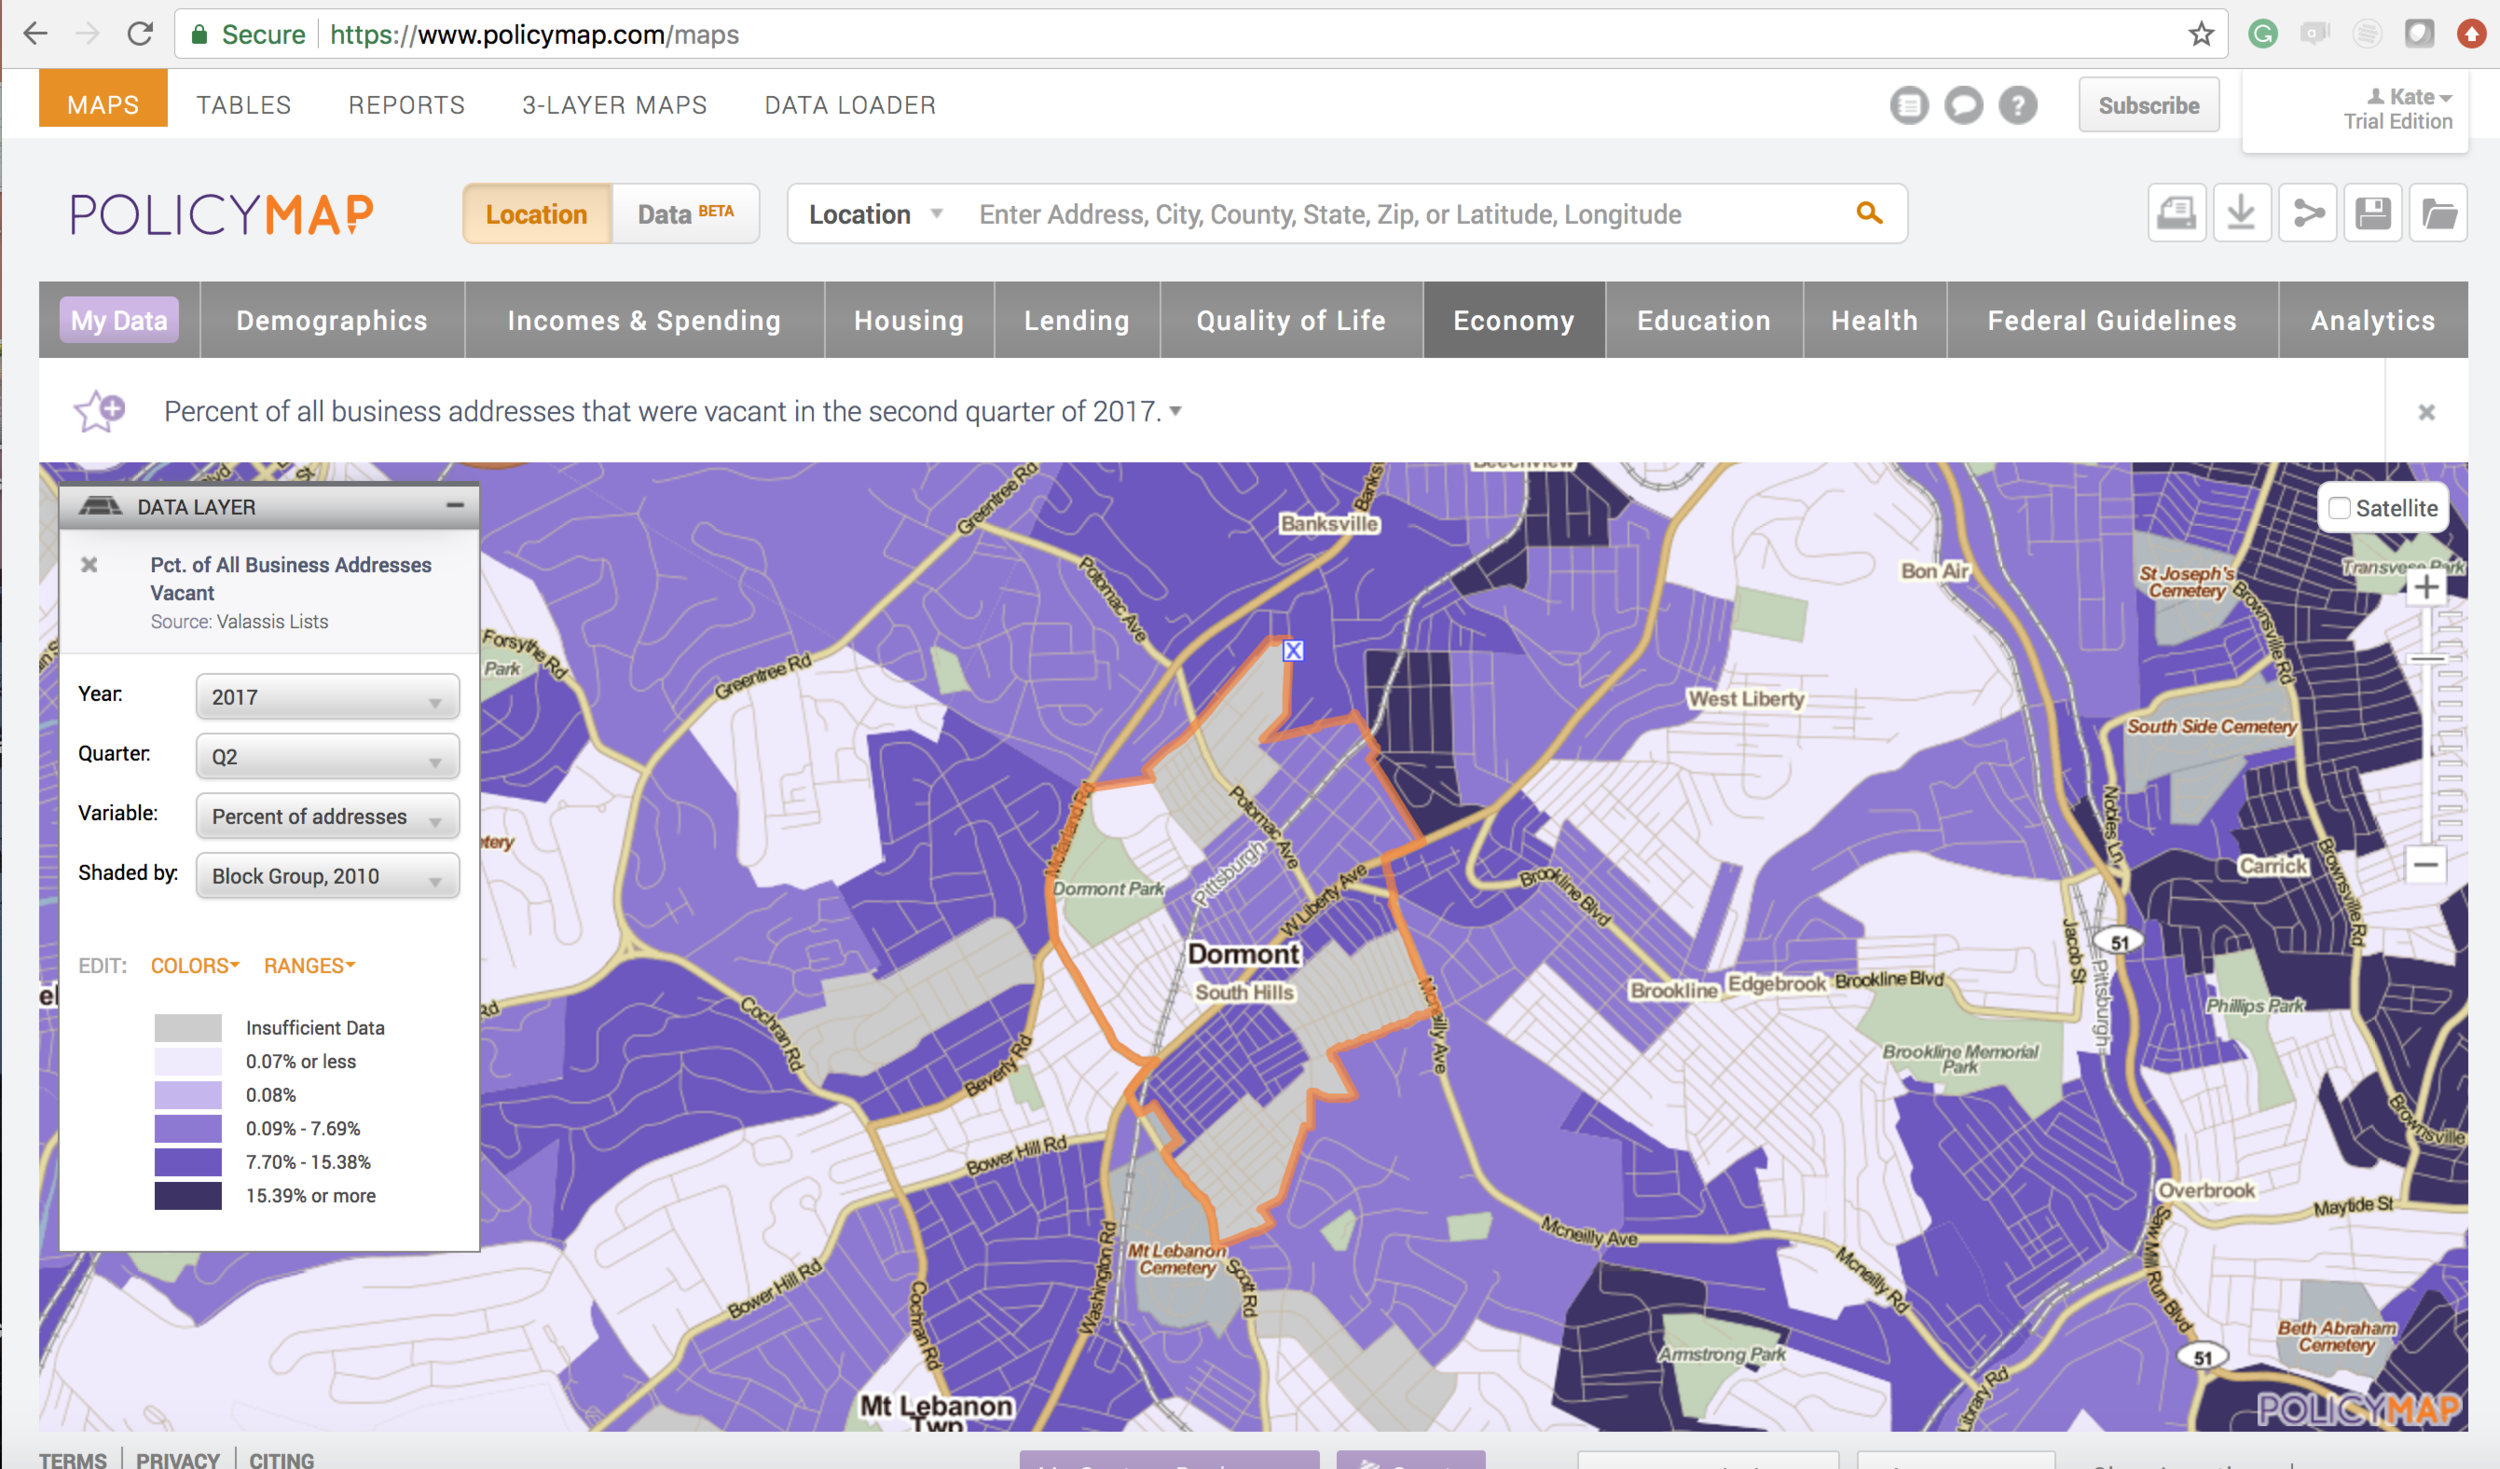Open the MAPS tab

pyautogui.click(x=103, y=104)
